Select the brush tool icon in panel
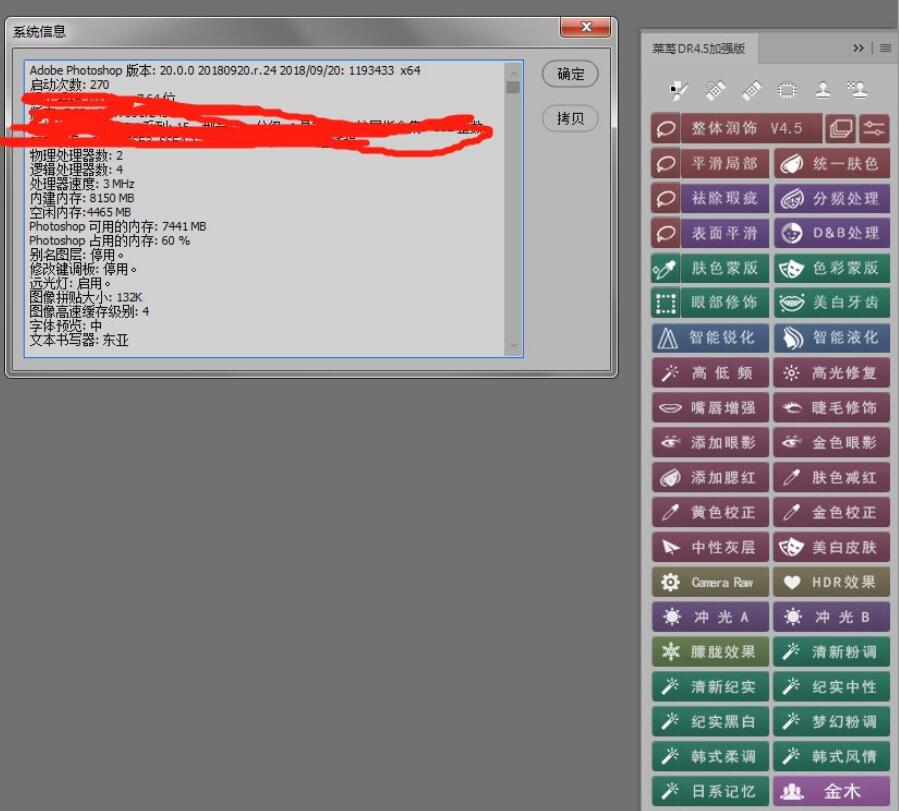The height and width of the screenshot is (811, 899). [x=679, y=91]
